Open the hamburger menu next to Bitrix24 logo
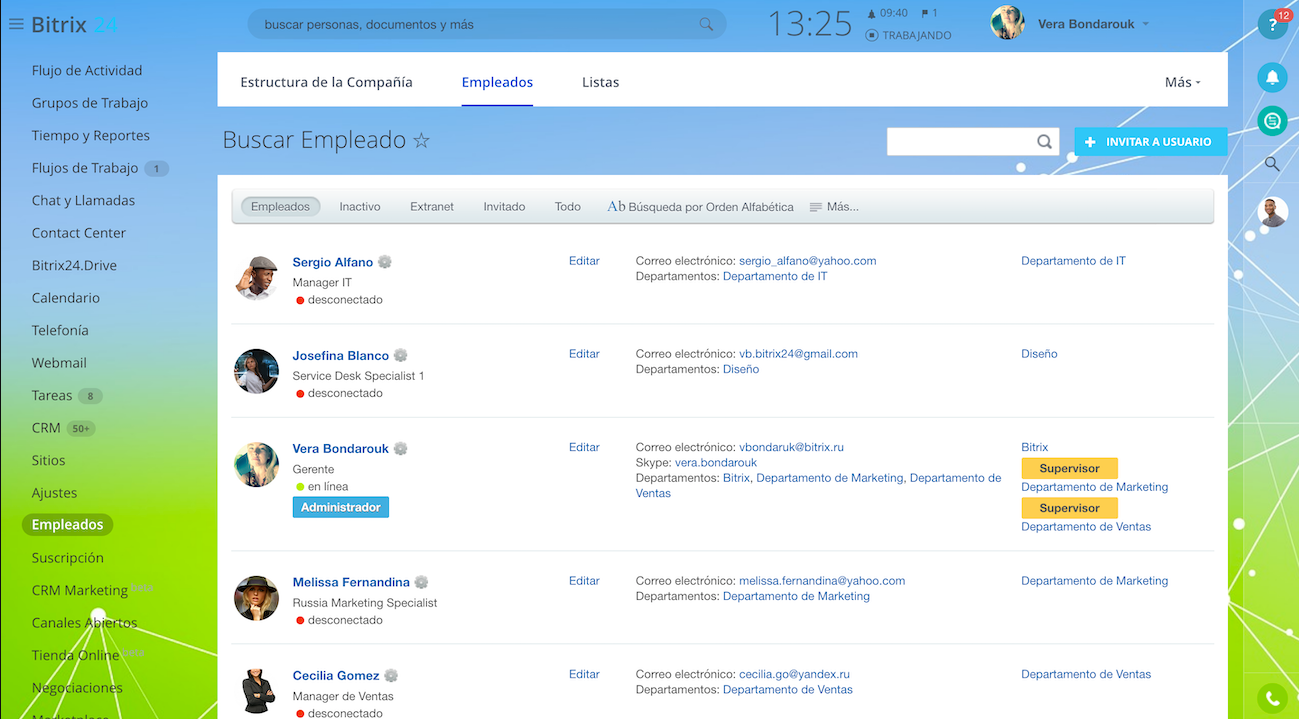This screenshot has height=719, width=1299. [x=16, y=23]
